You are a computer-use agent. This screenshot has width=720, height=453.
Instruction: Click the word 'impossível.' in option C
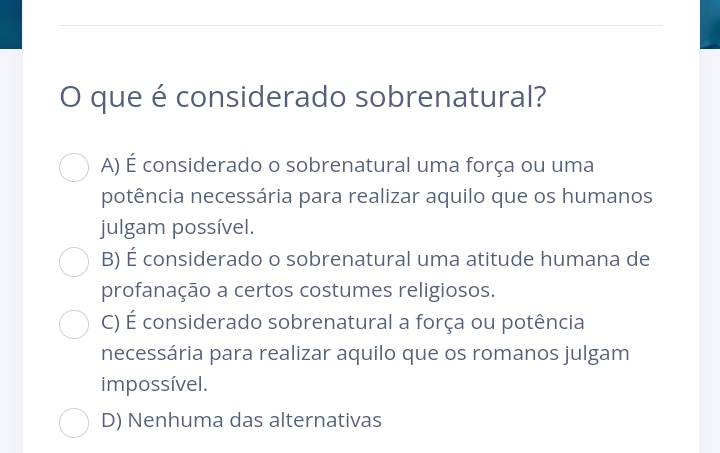pos(154,385)
